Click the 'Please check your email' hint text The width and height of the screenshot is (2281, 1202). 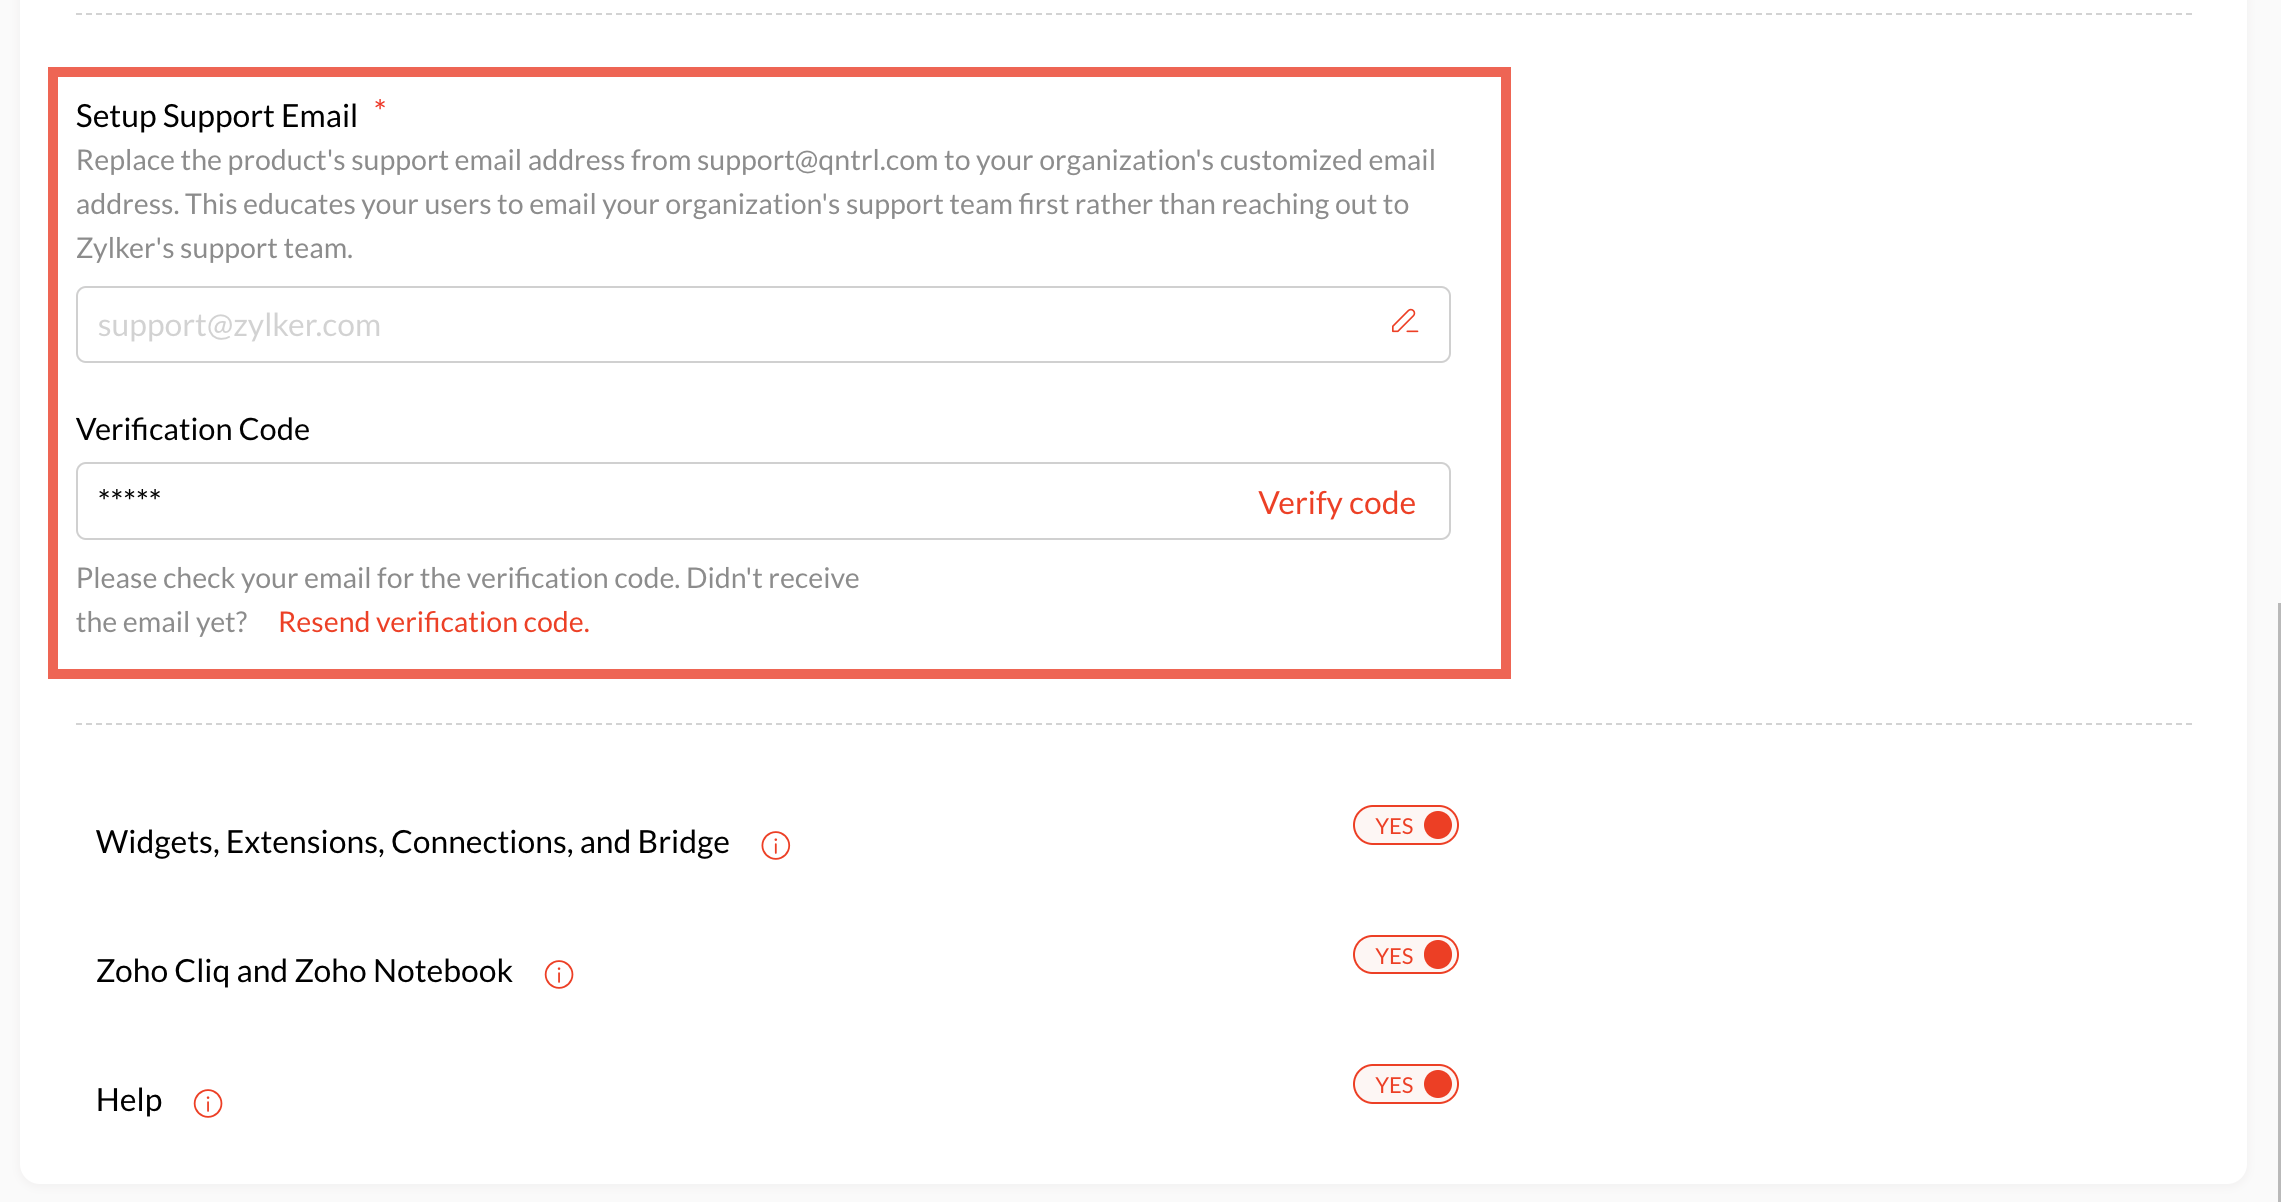[467, 579]
